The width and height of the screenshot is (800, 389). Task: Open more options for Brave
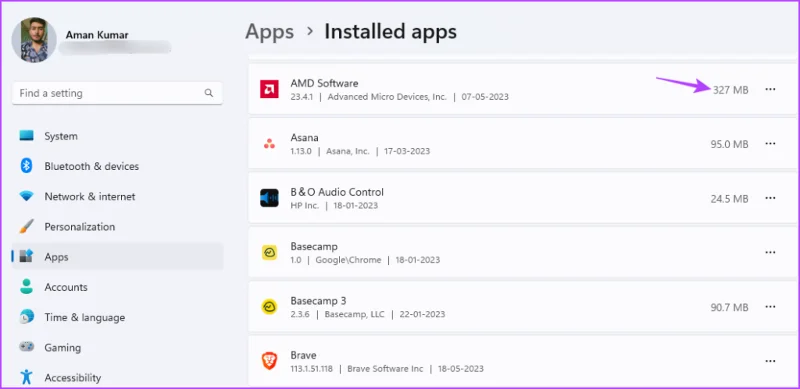point(770,361)
